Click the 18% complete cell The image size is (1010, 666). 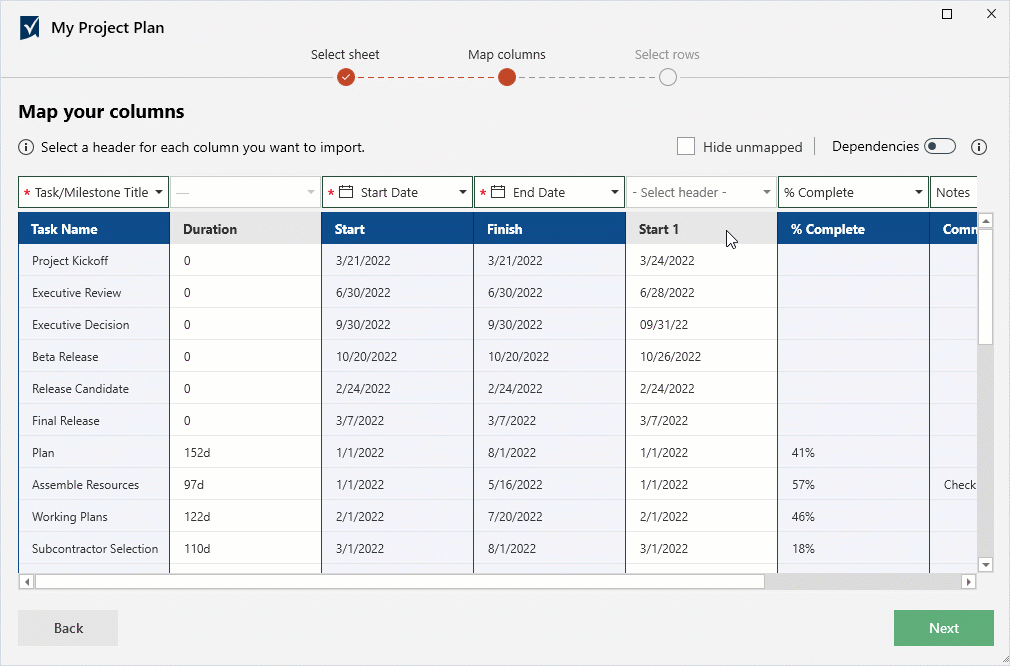tap(853, 549)
